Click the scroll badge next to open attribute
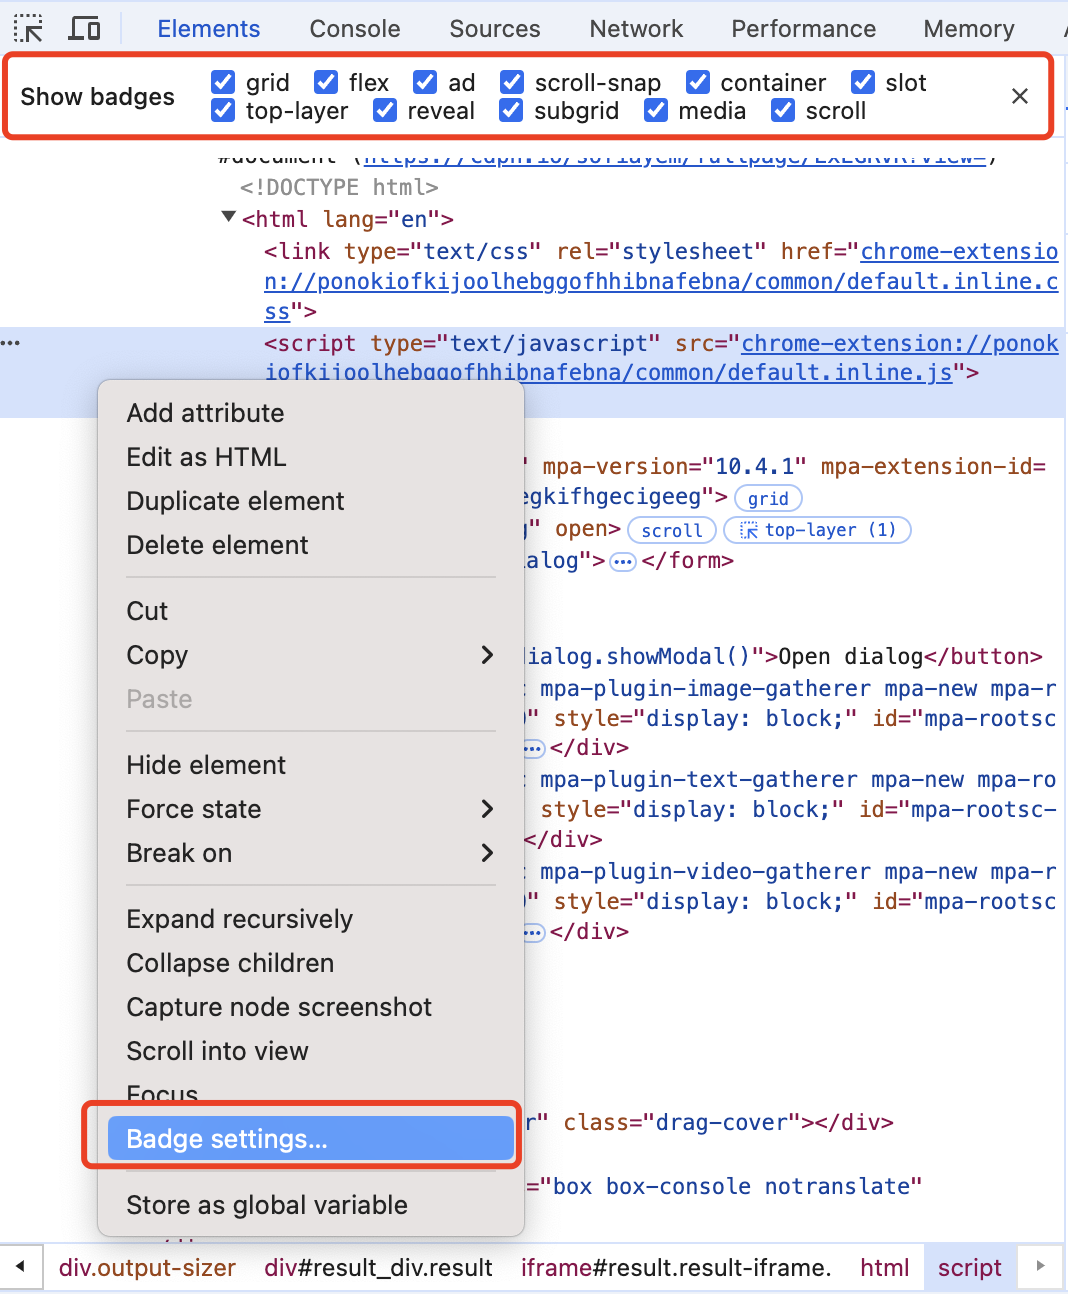The width and height of the screenshot is (1068, 1294). click(672, 530)
